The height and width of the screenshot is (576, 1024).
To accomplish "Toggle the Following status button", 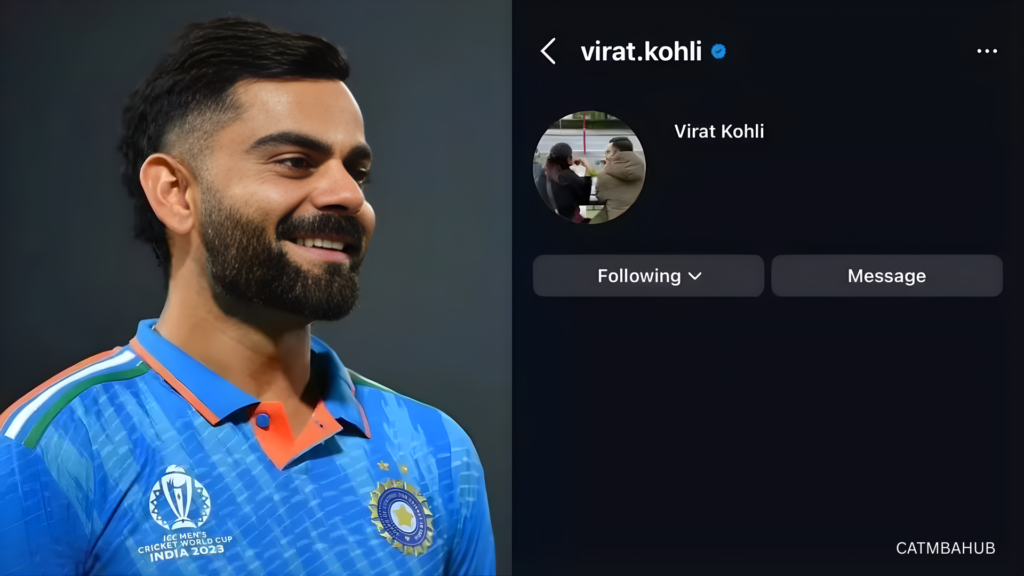I will point(648,276).
